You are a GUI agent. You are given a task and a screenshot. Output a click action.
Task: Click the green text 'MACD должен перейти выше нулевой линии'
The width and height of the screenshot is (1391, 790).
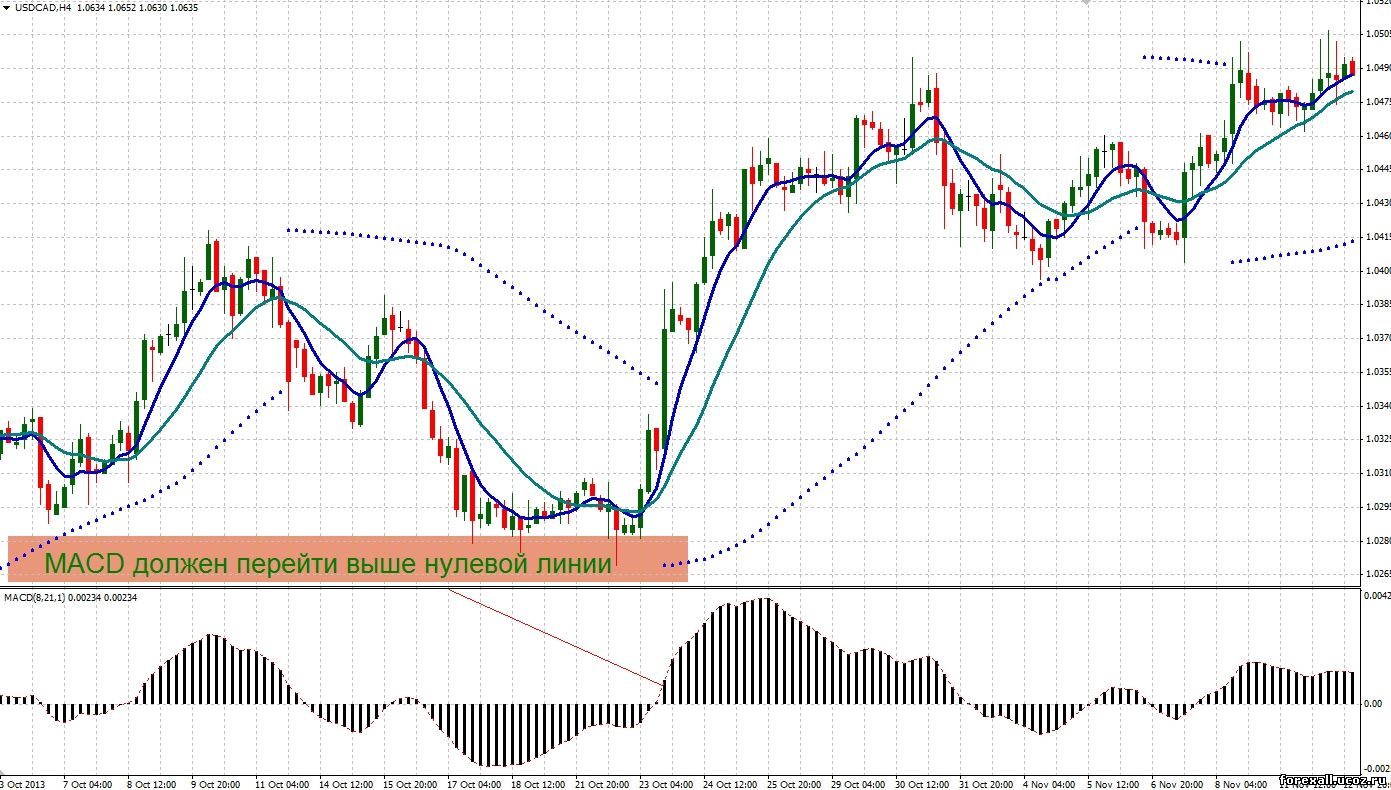point(328,564)
